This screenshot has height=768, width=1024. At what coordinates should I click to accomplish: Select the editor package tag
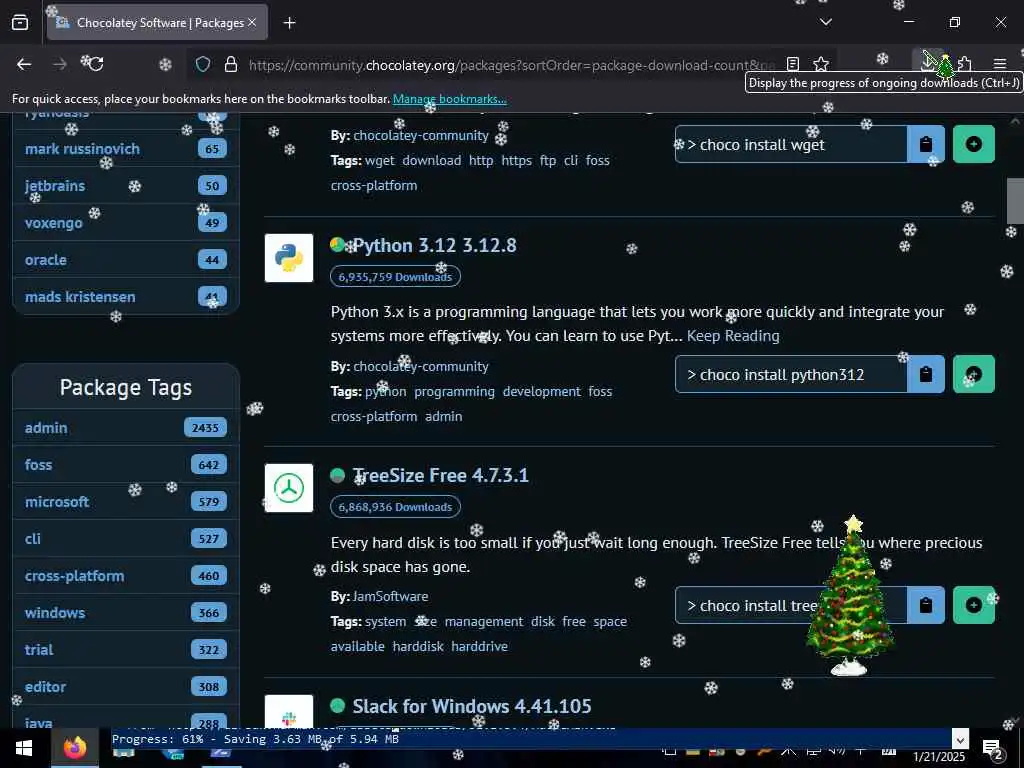pos(126,687)
